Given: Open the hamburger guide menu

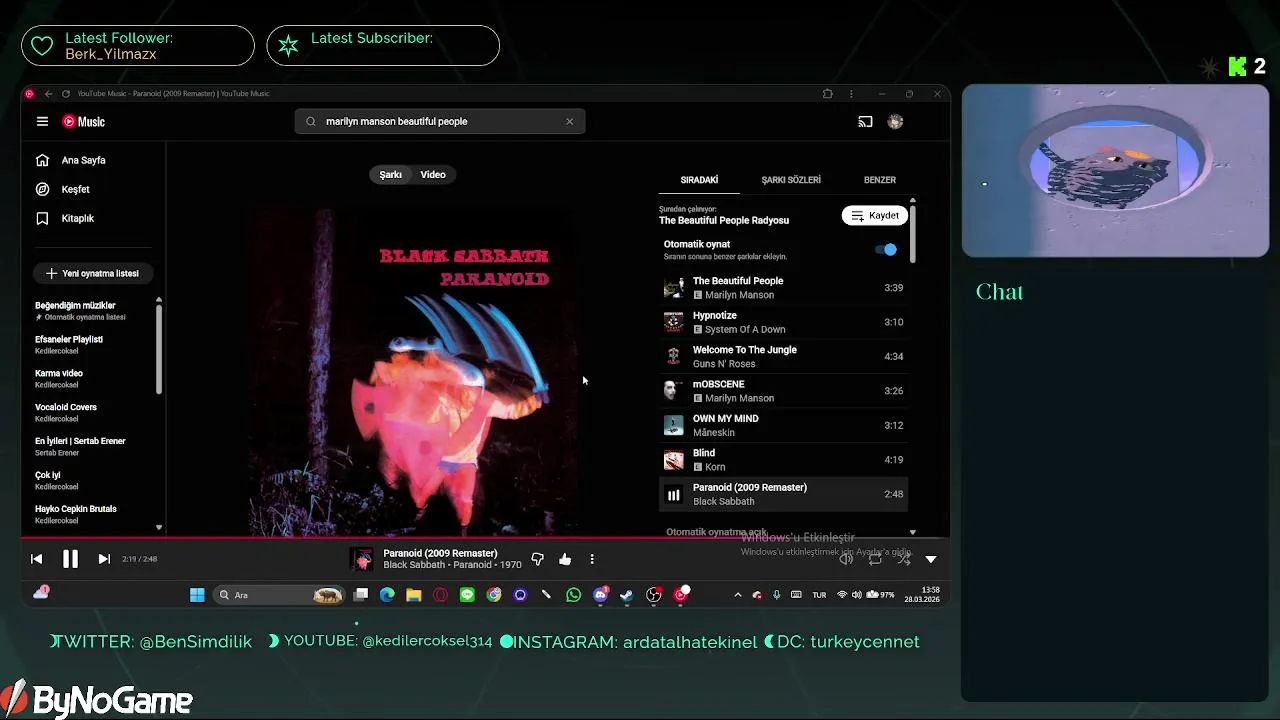Looking at the screenshot, I should (42, 122).
